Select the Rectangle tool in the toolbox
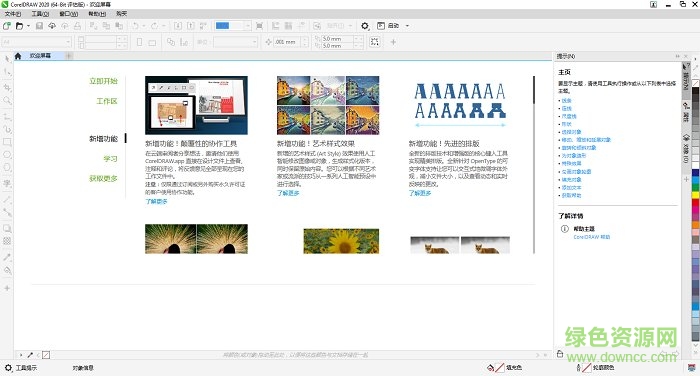 [x=7, y=142]
